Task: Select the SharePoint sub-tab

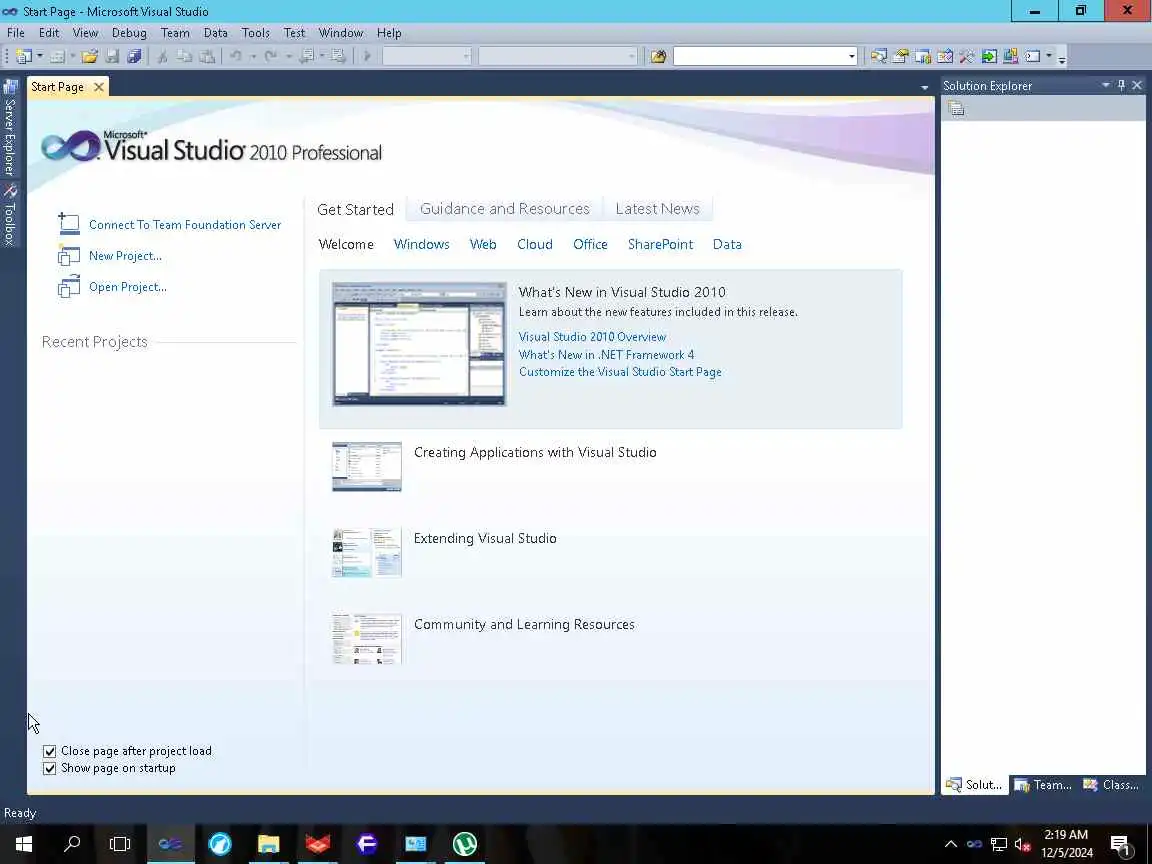Action: tap(660, 244)
